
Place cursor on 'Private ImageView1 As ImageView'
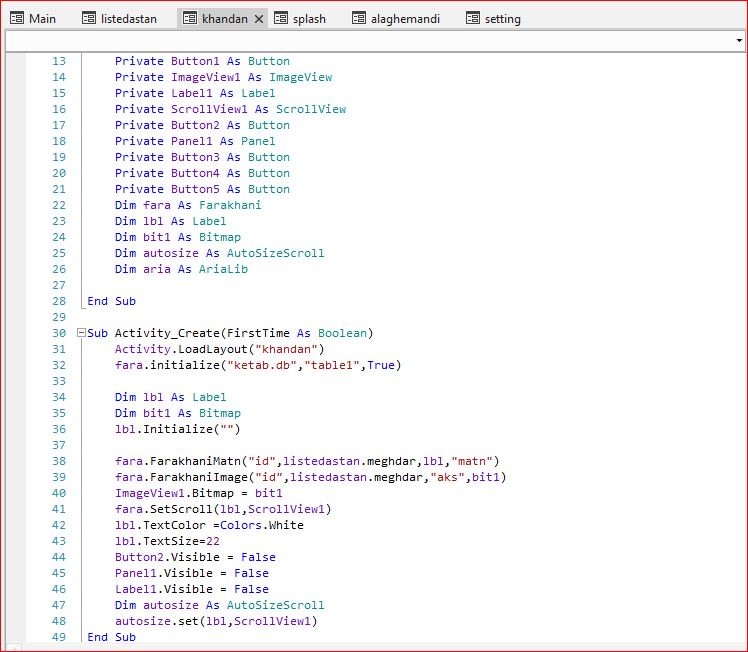[223, 77]
